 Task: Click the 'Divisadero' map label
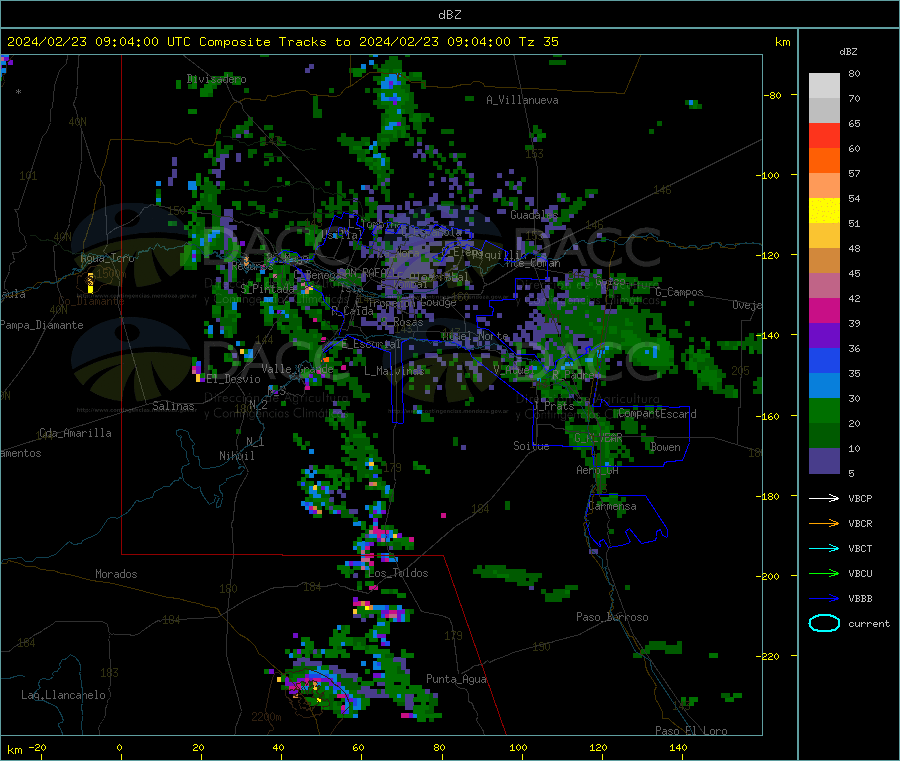click(216, 79)
